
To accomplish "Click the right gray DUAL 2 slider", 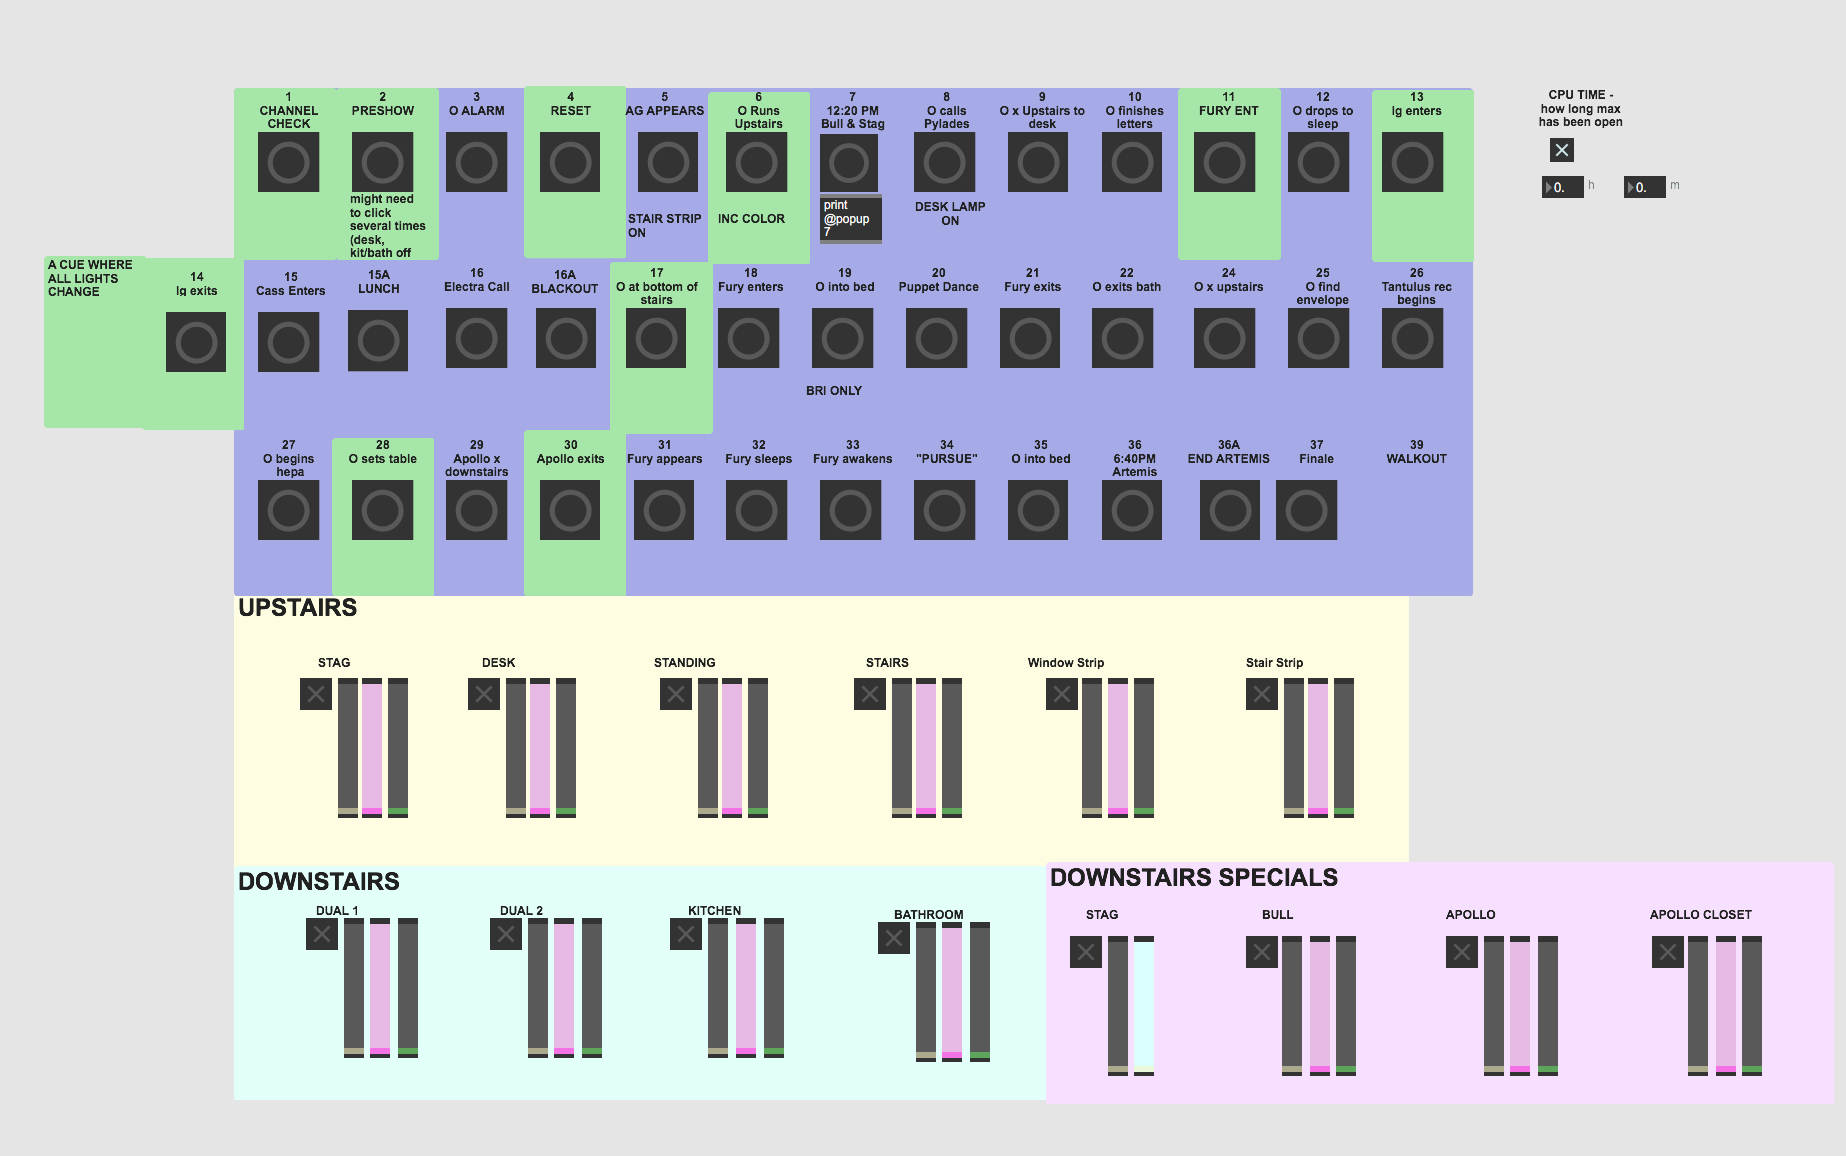I will [592, 988].
